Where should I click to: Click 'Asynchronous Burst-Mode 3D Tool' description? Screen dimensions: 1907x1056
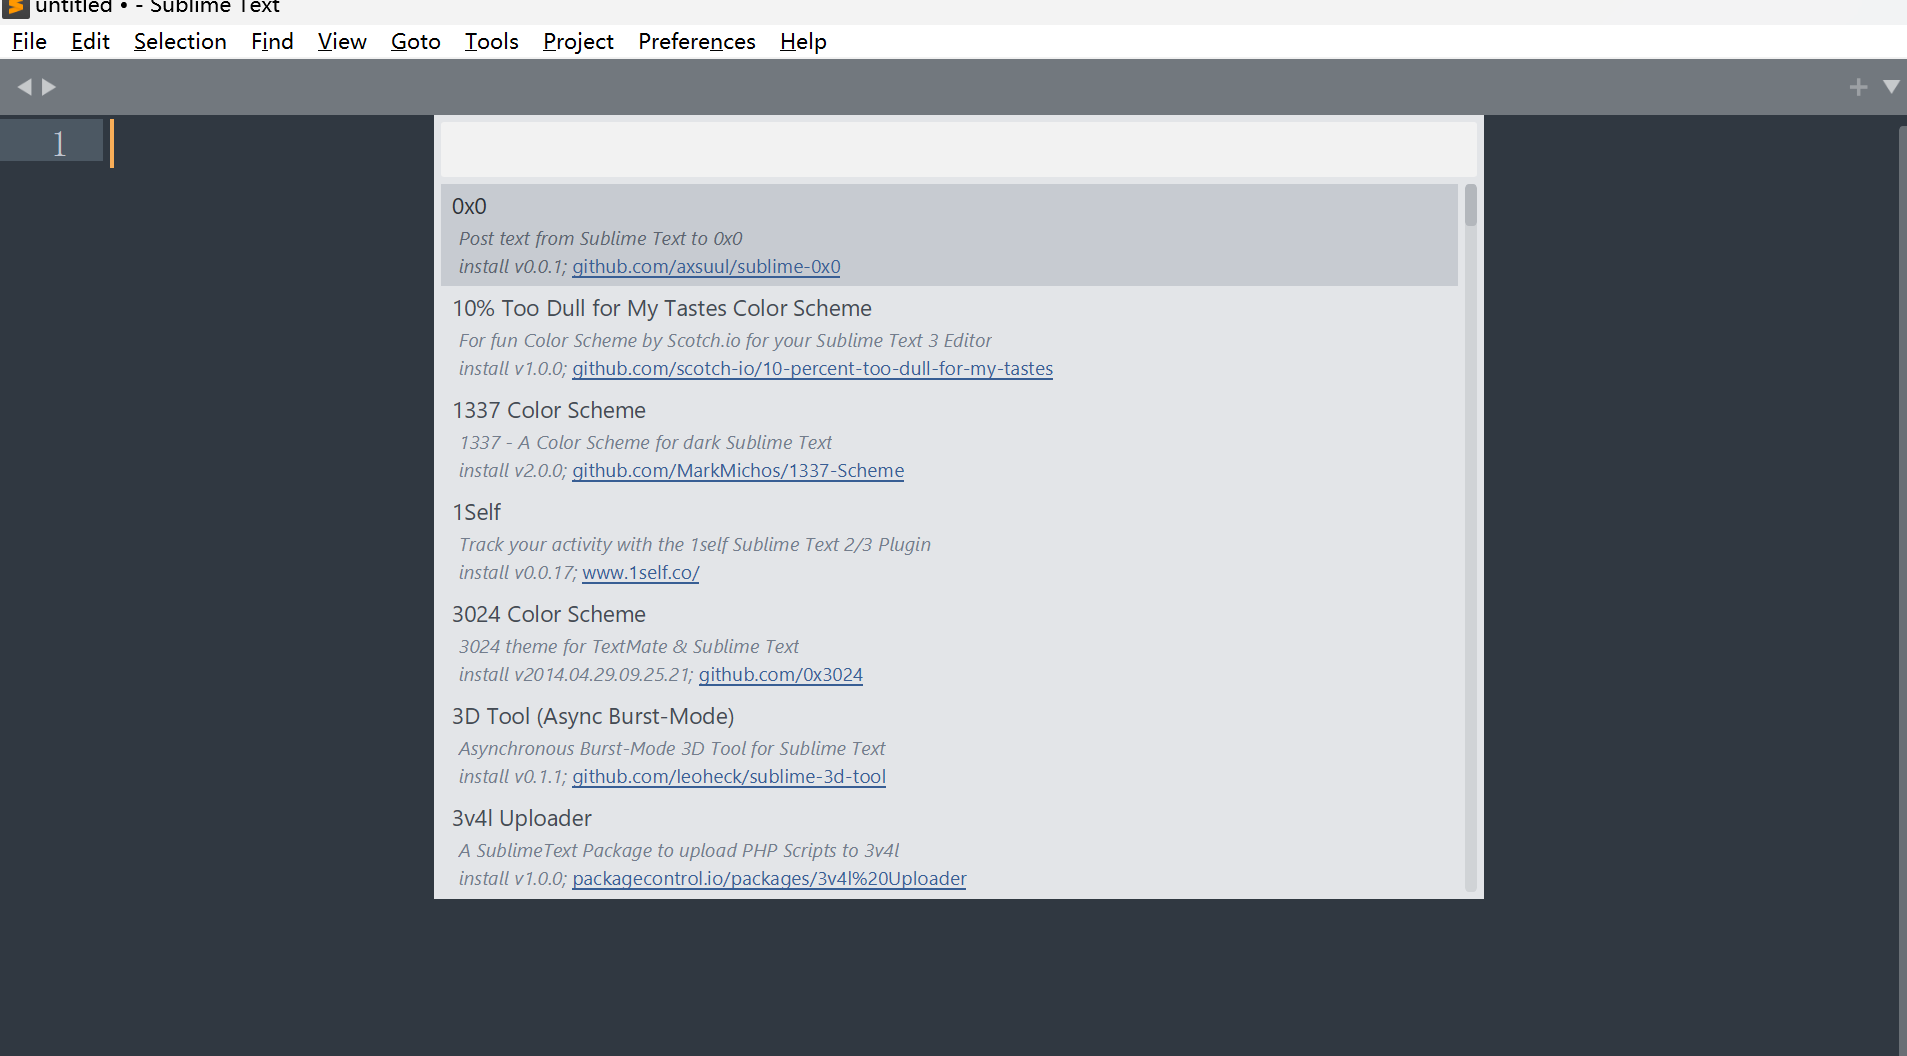tap(672, 749)
